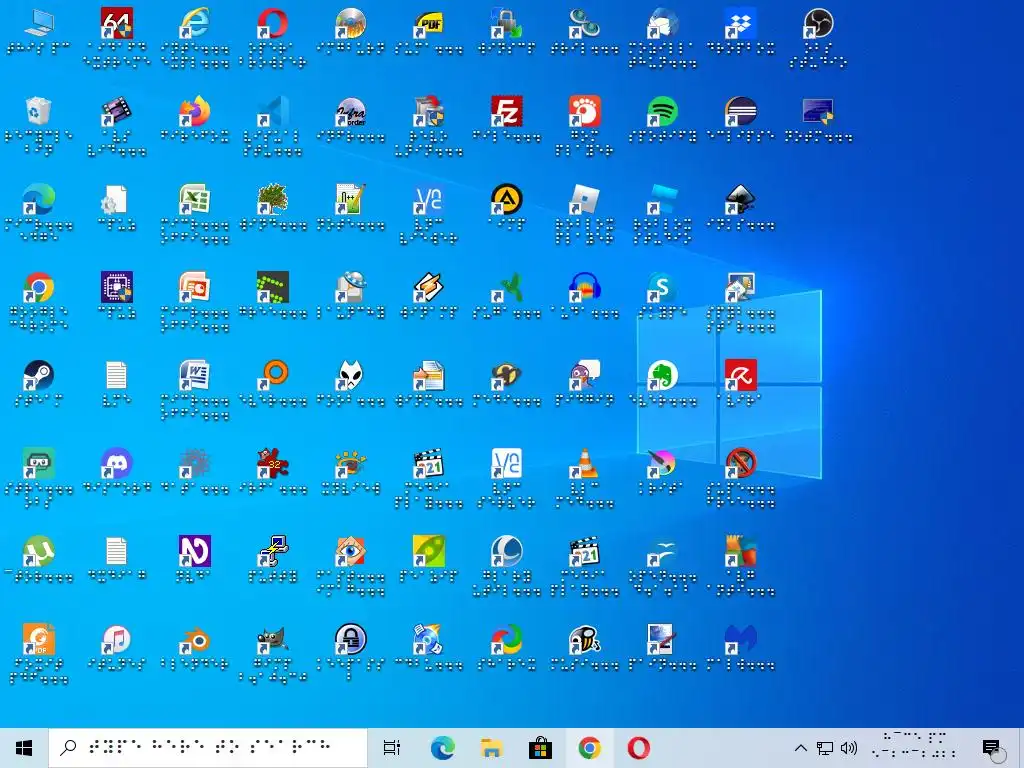
Task: Select the Dropbox desktop shortcut
Action: pos(741,24)
